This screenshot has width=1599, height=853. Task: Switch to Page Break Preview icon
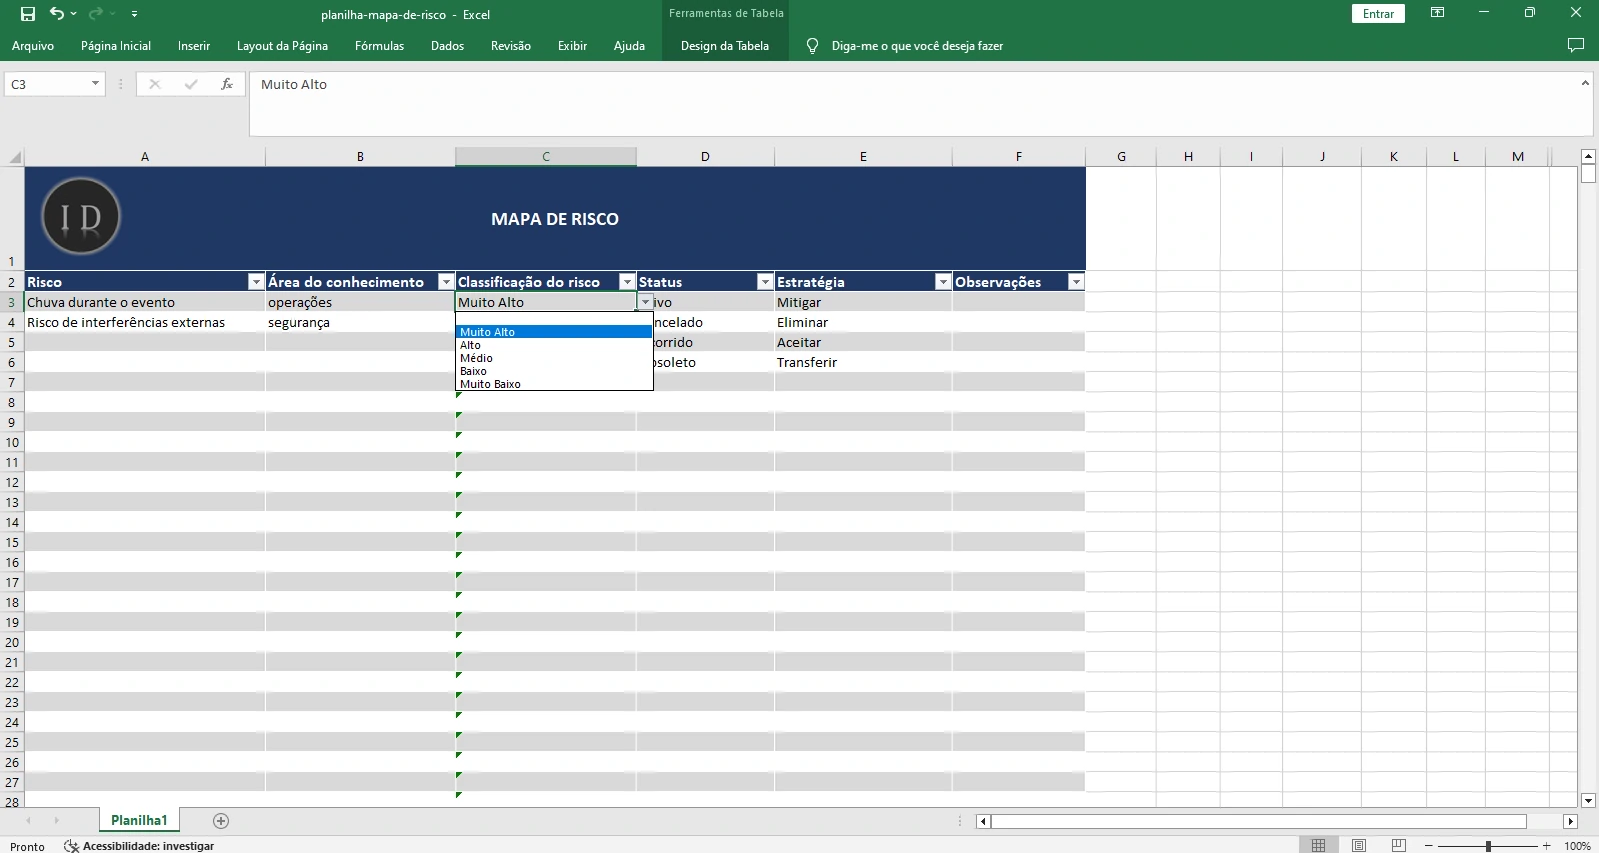click(1398, 846)
